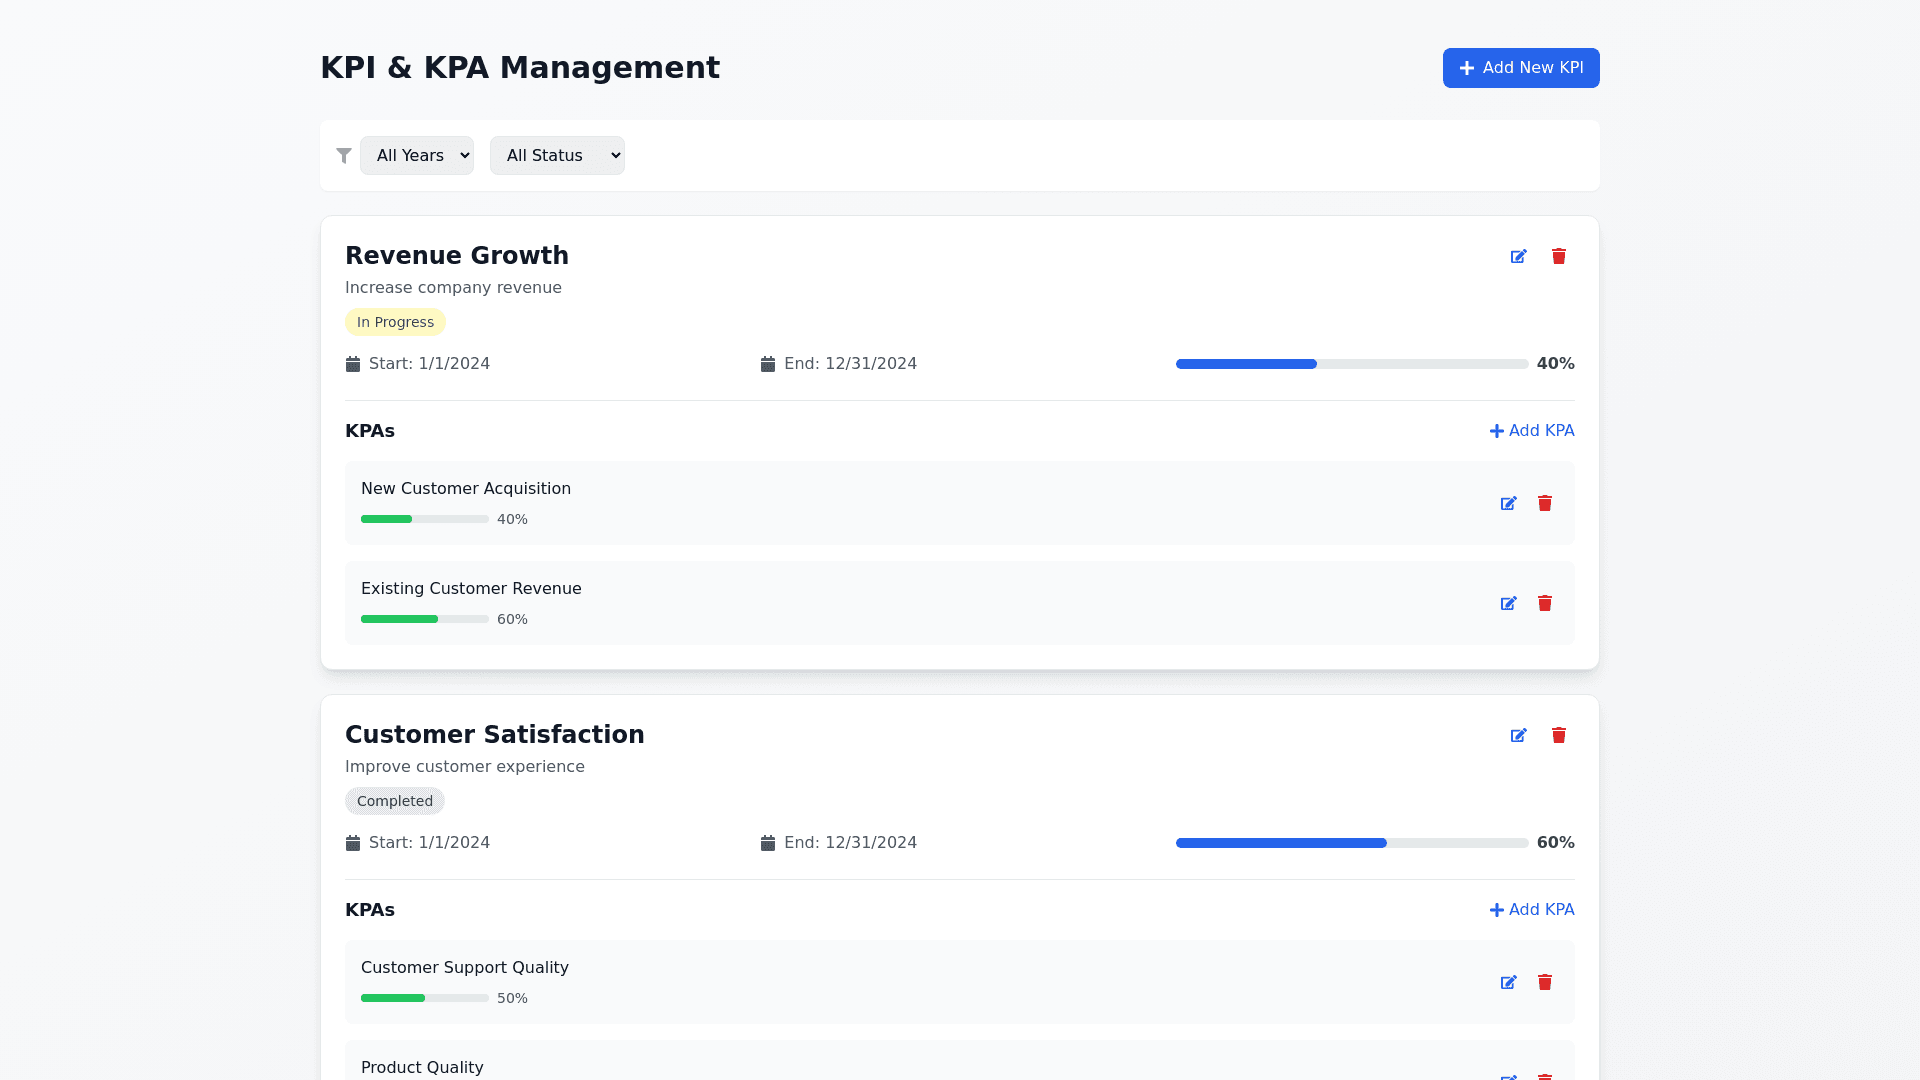Click Revenue Growth 40% progress bar
Viewport: 1920px width, 1080px height.
tap(1351, 364)
